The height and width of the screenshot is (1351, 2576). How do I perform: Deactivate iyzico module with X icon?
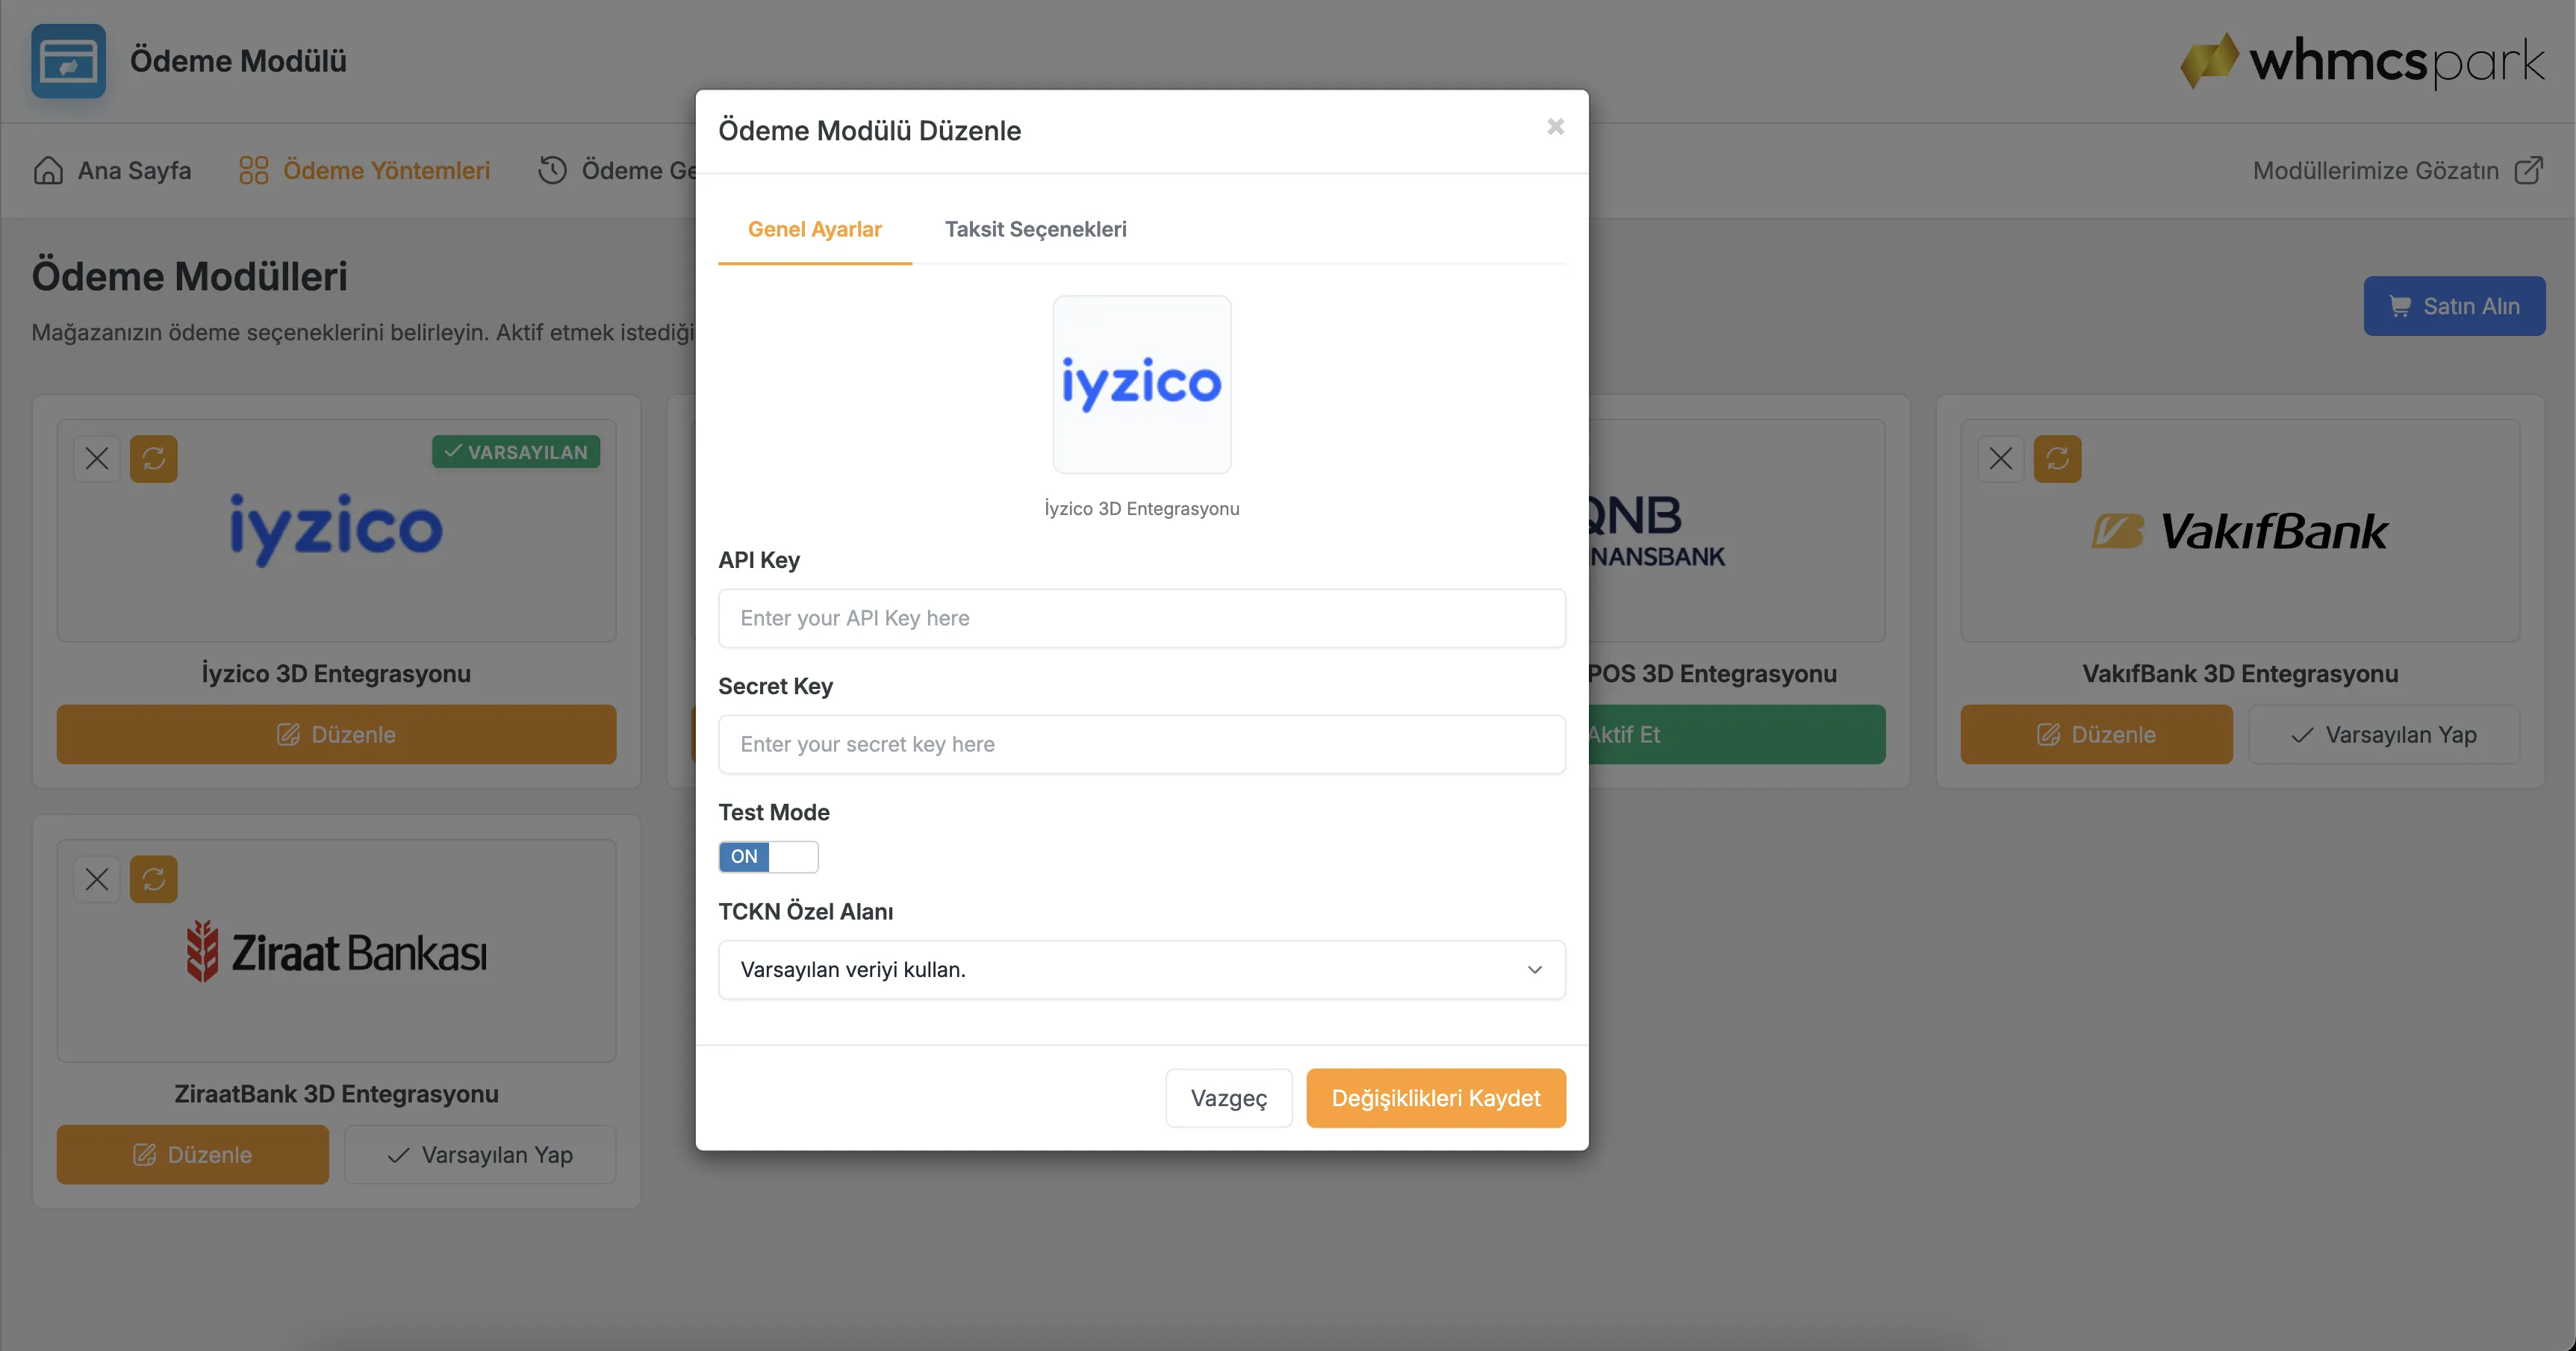pyautogui.click(x=97, y=459)
